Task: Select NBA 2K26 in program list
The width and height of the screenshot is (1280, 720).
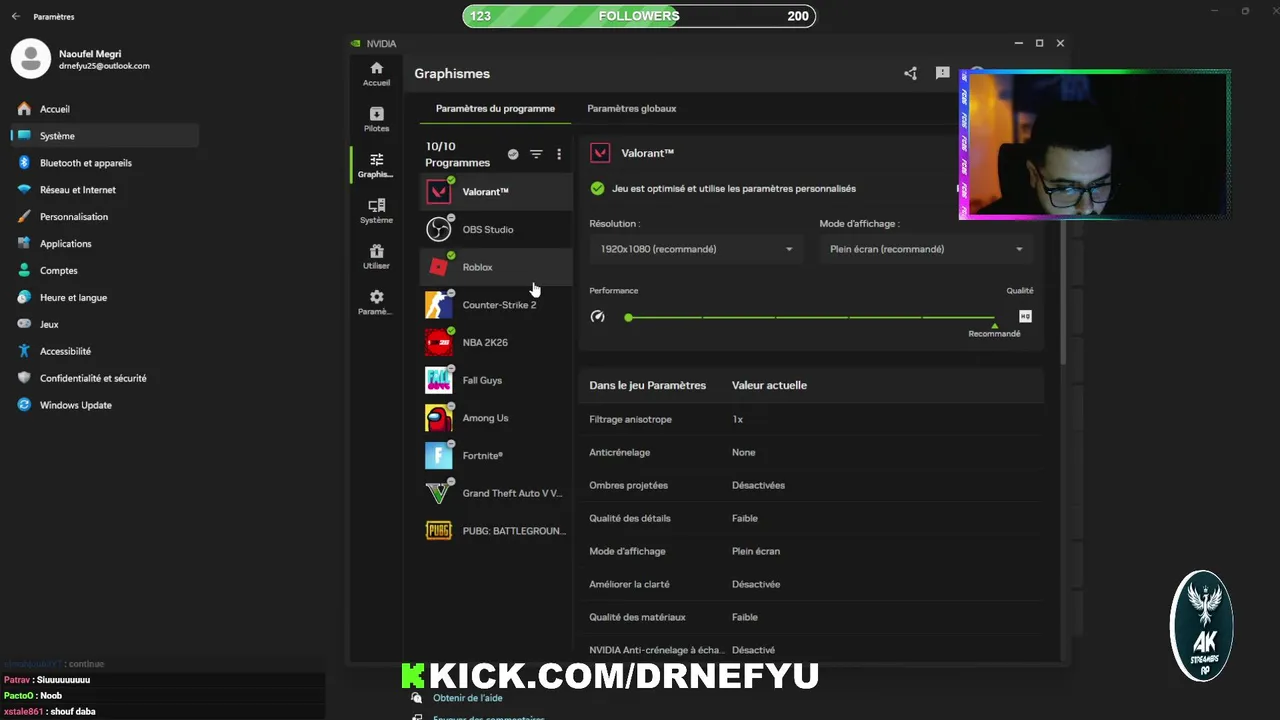Action: tap(496, 342)
